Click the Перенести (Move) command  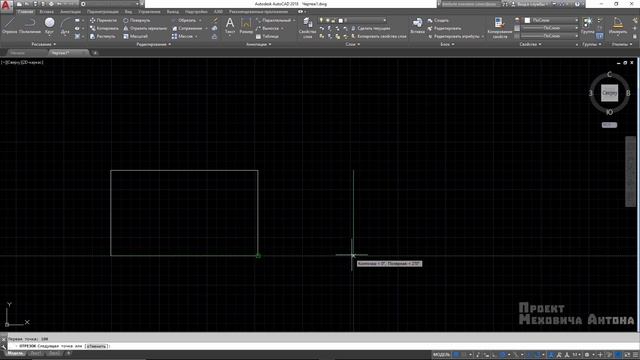pos(103,20)
